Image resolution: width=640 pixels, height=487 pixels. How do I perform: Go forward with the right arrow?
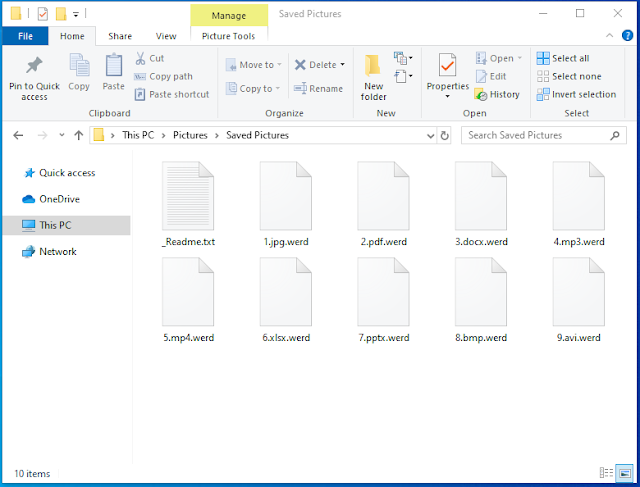(x=42, y=135)
